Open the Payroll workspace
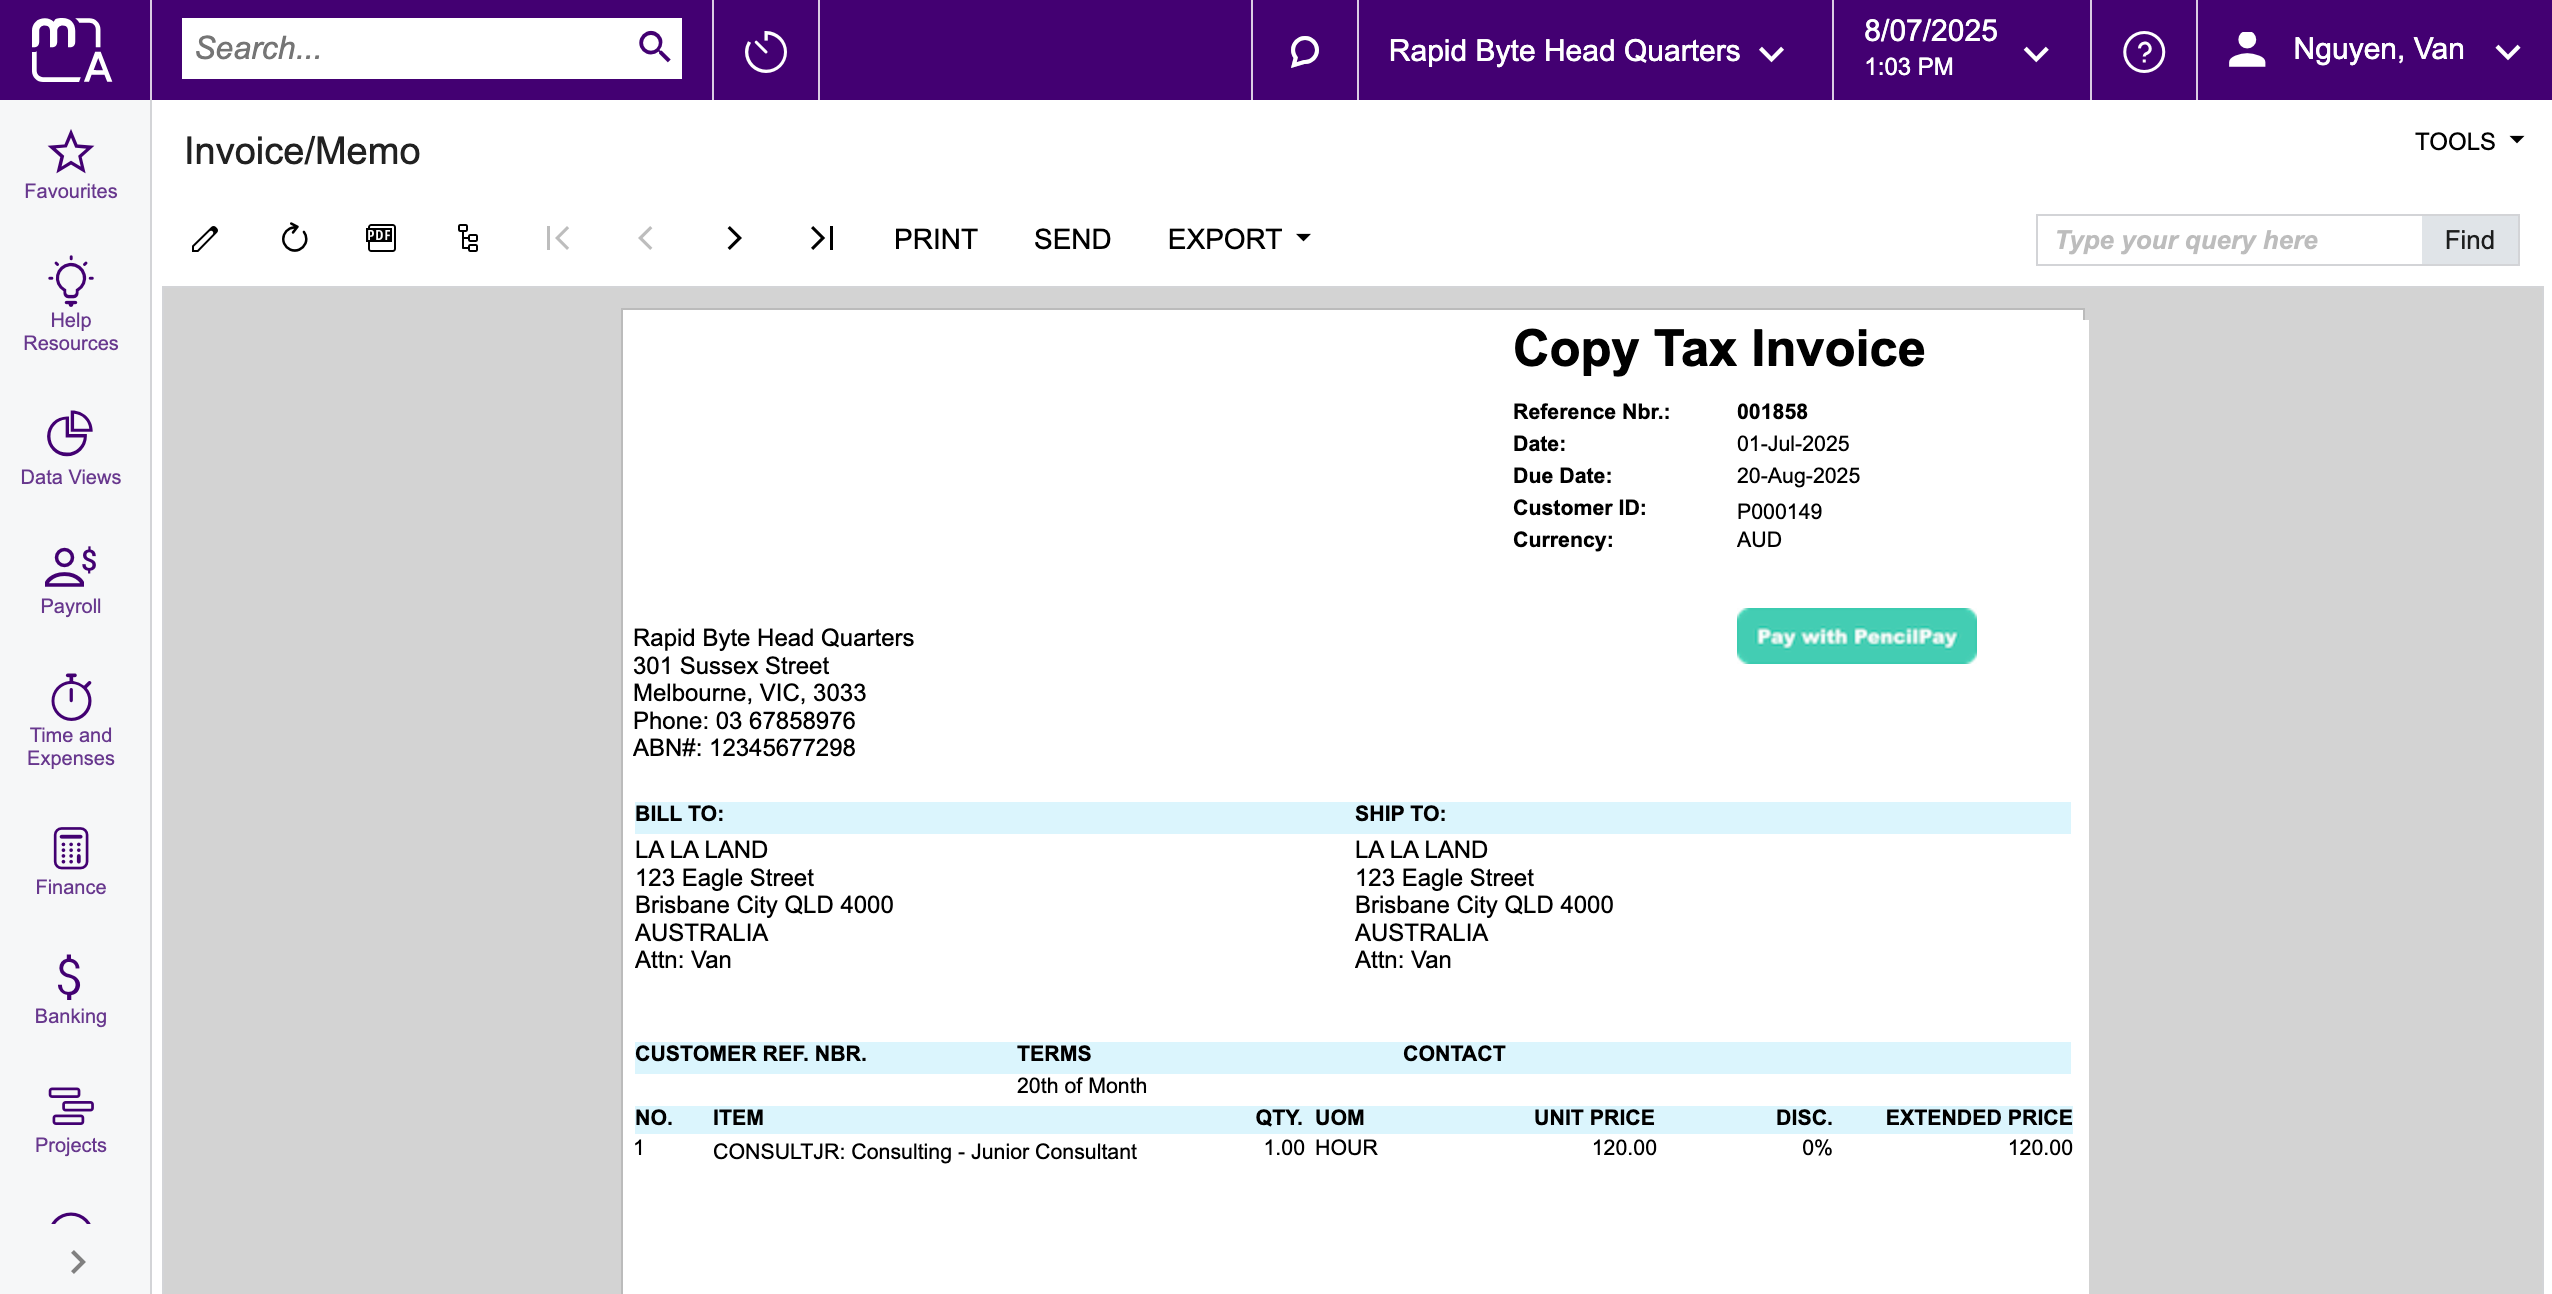Viewport: 2552px width, 1294px height. click(x=71, y=581)
